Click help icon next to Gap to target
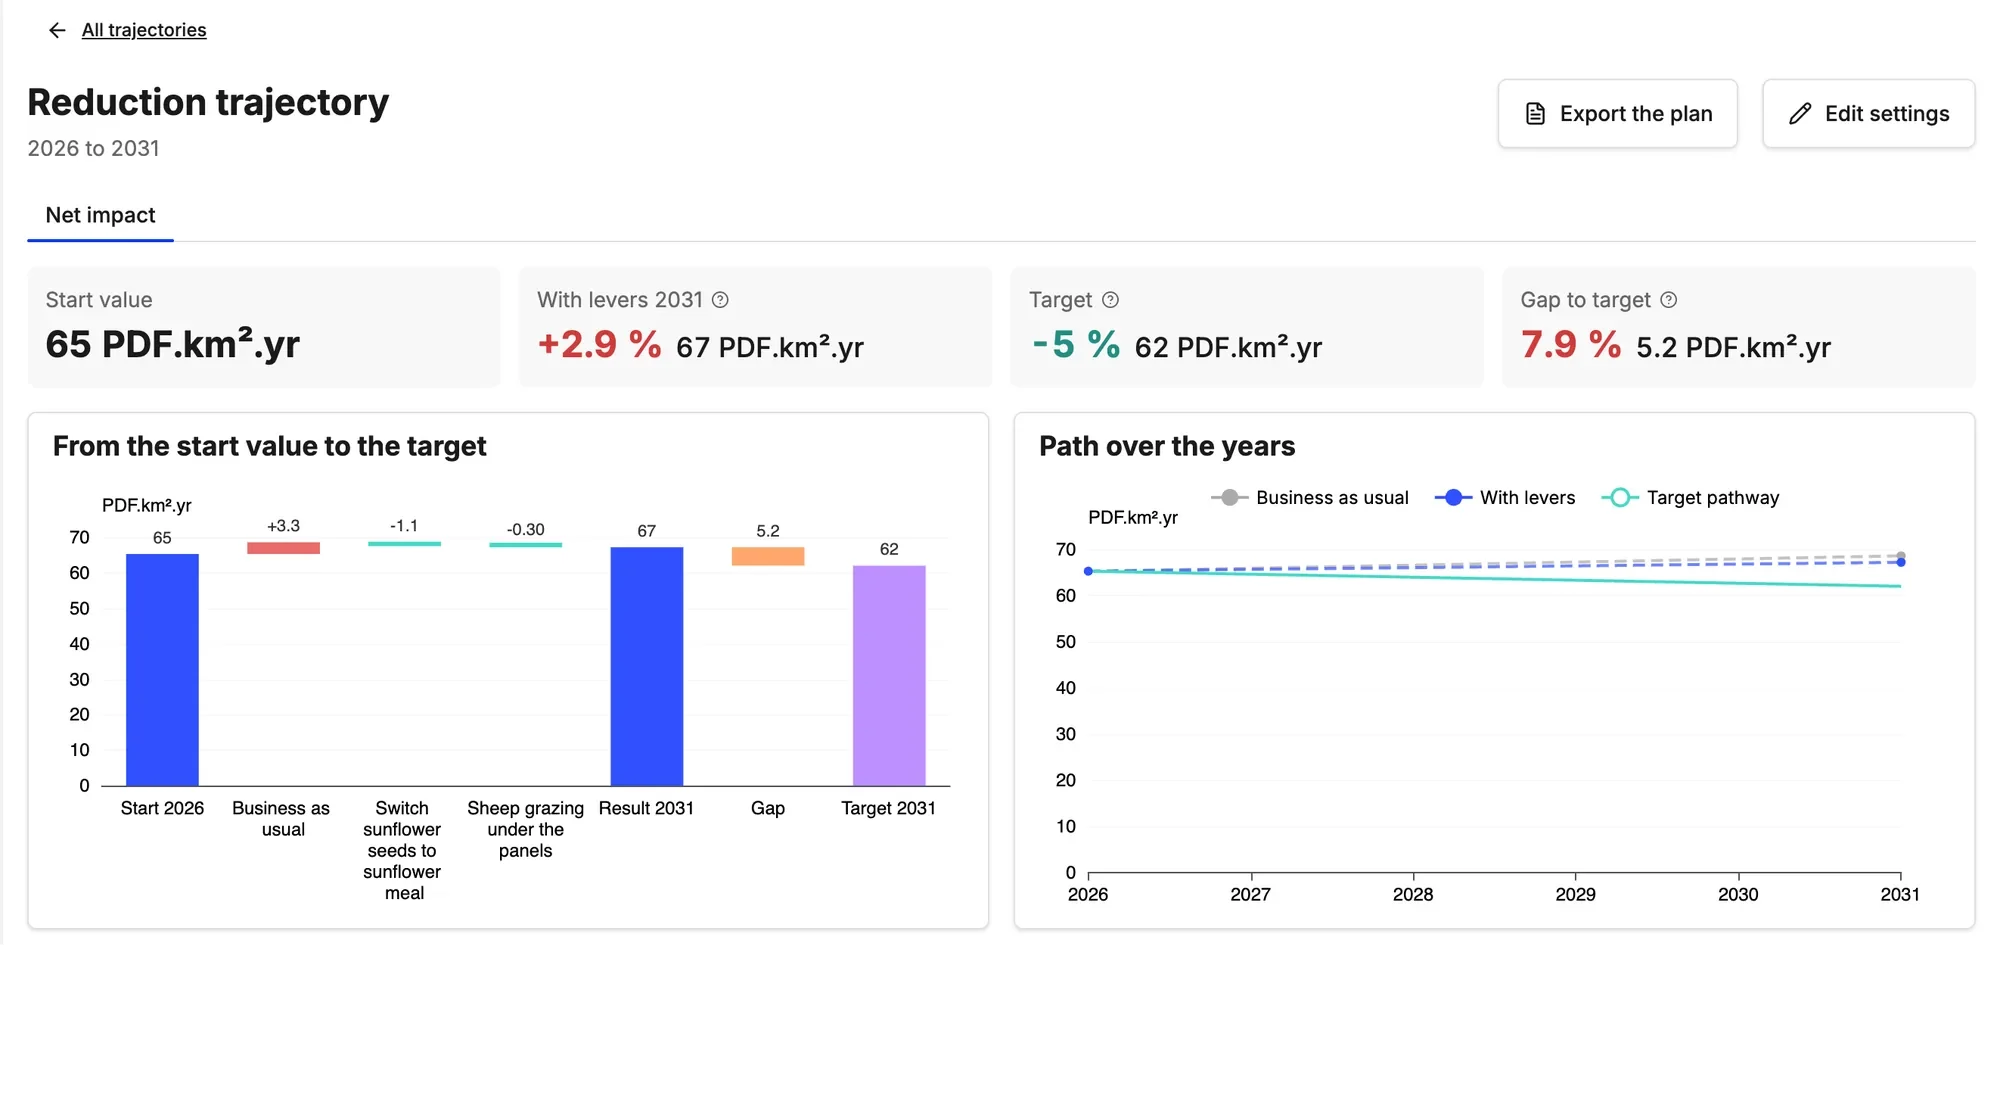 [1668, 300]
